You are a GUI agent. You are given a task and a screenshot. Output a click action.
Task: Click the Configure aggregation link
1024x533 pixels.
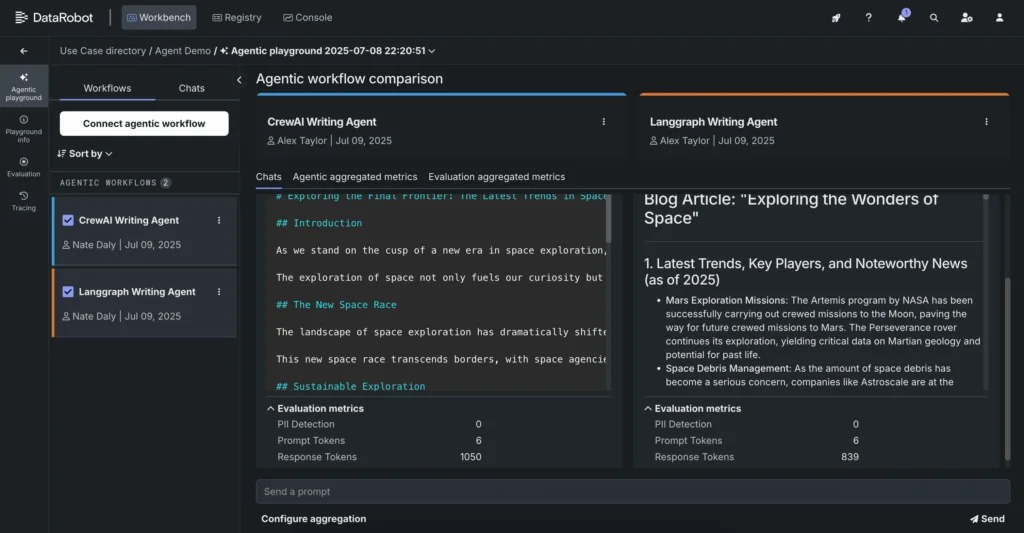pyautogui.click(x=313, y=519)
